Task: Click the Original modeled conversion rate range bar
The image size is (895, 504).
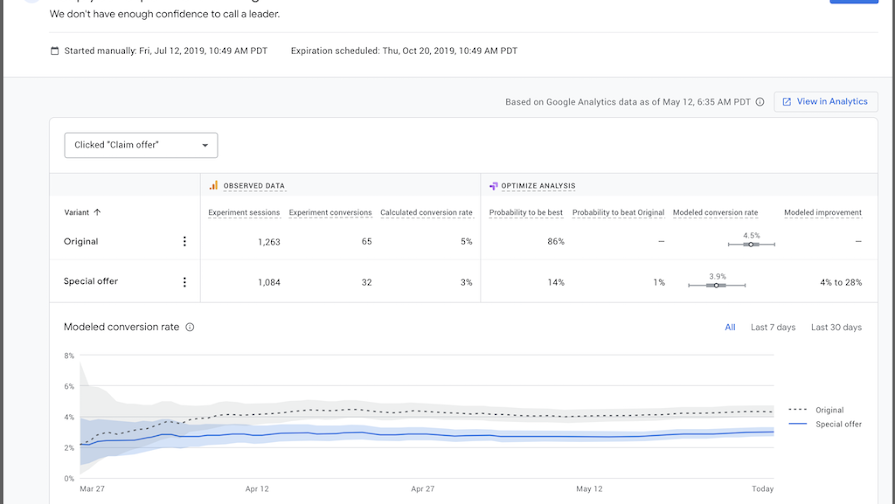Action: pos(750,244)
